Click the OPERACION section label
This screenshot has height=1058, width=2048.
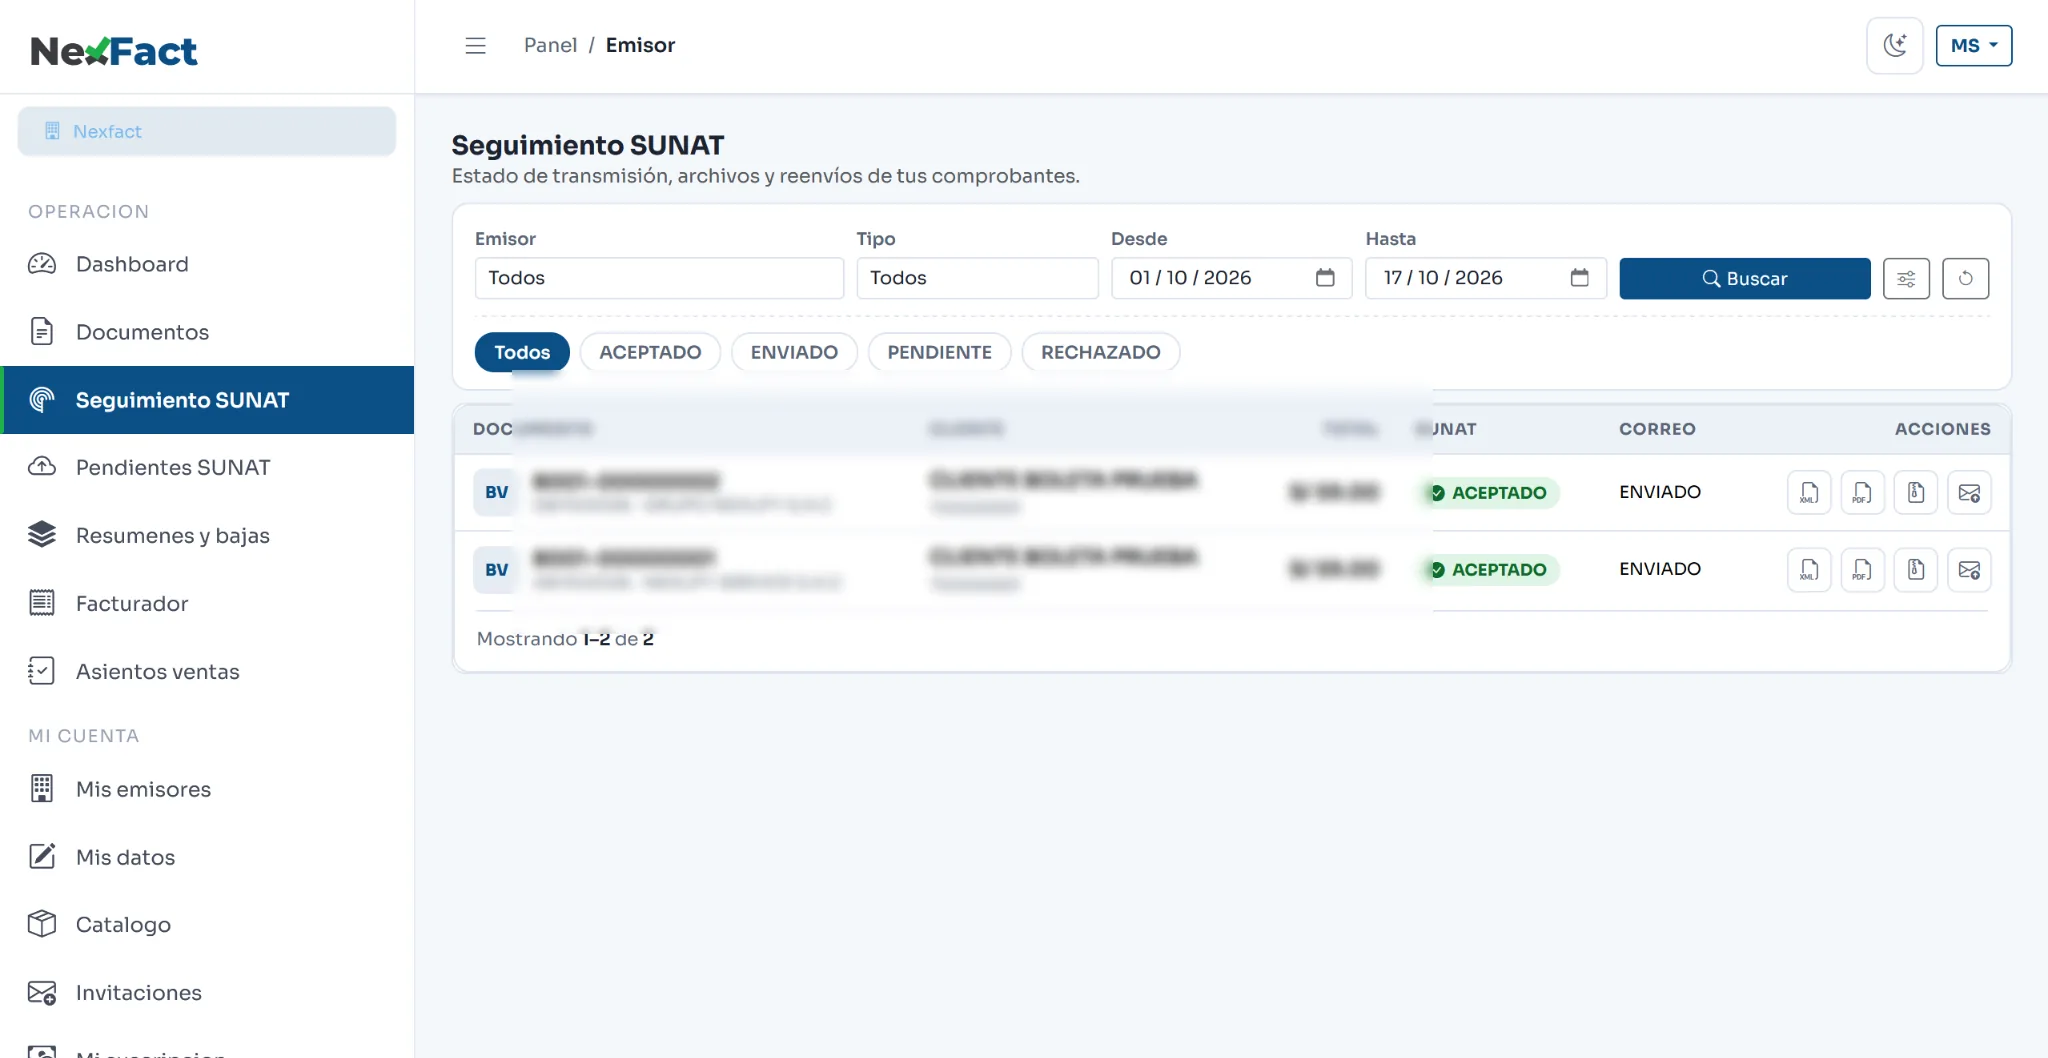[x=88, y=212]
